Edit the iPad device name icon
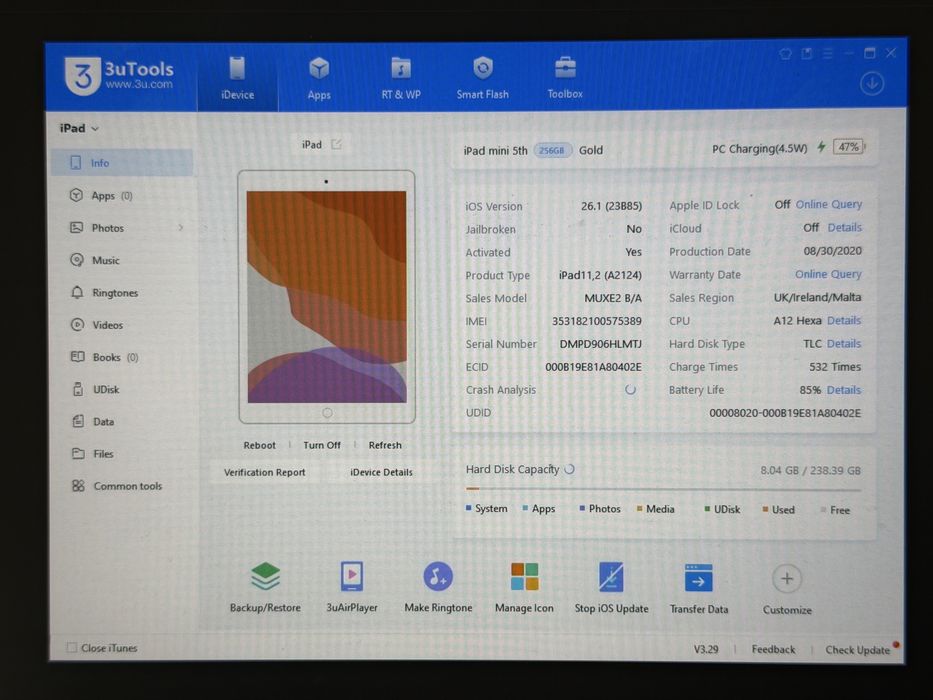The image size is (933, 700). (x=336, y=144)
